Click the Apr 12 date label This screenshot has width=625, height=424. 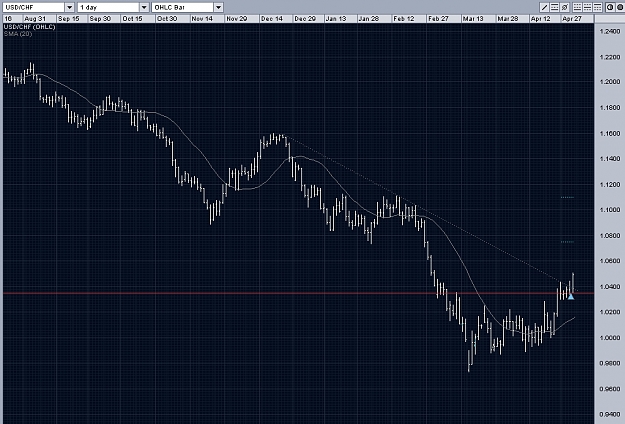coord(540,19)
